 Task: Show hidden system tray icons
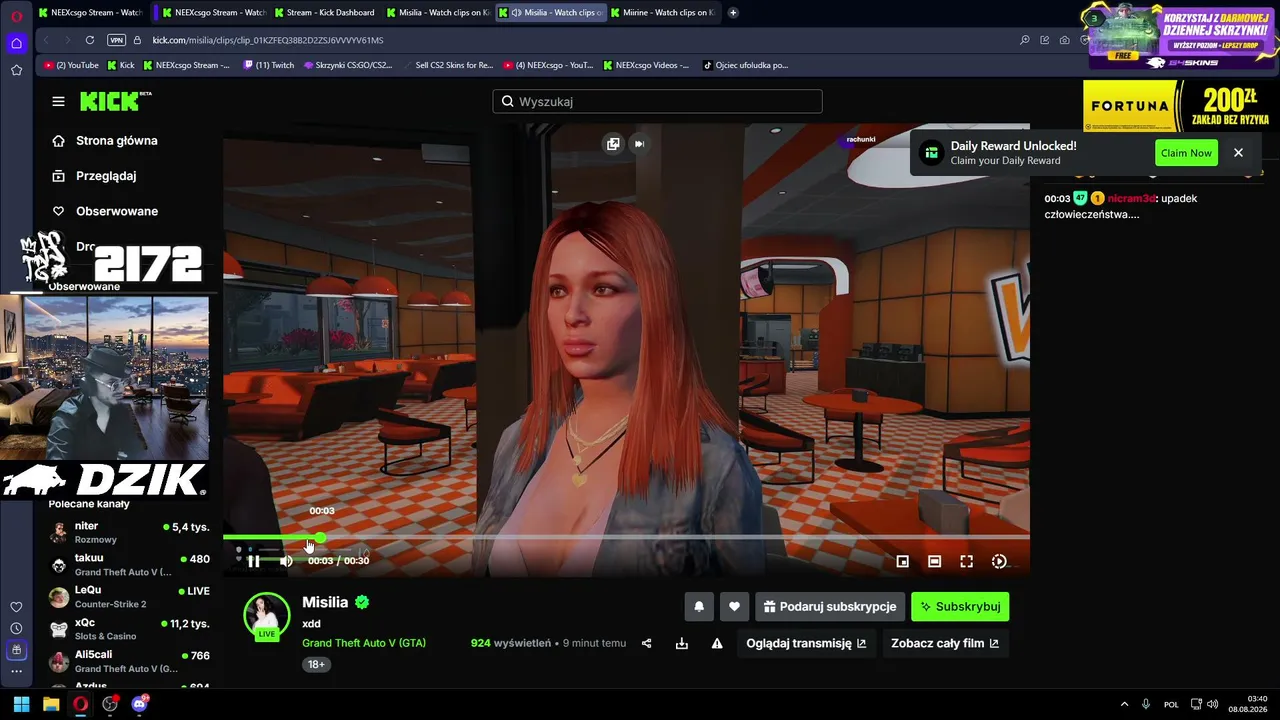[1124, 704]
